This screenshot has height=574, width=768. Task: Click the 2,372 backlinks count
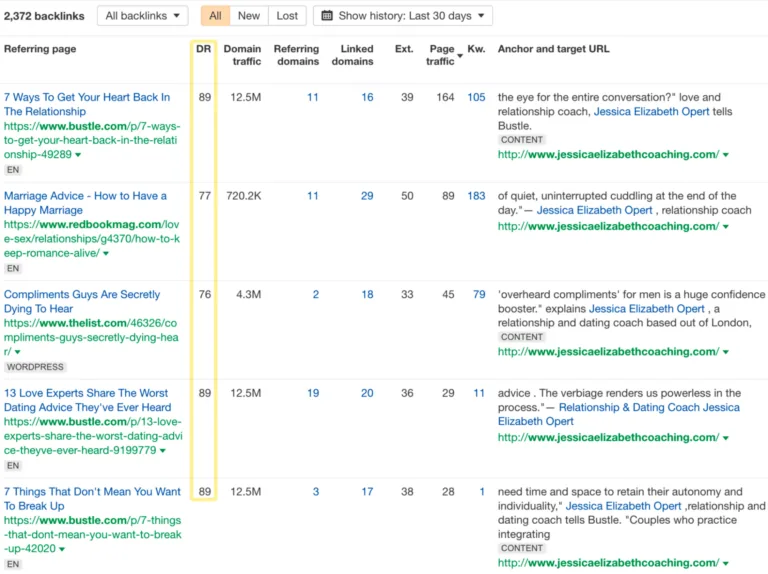pos(44,16)
